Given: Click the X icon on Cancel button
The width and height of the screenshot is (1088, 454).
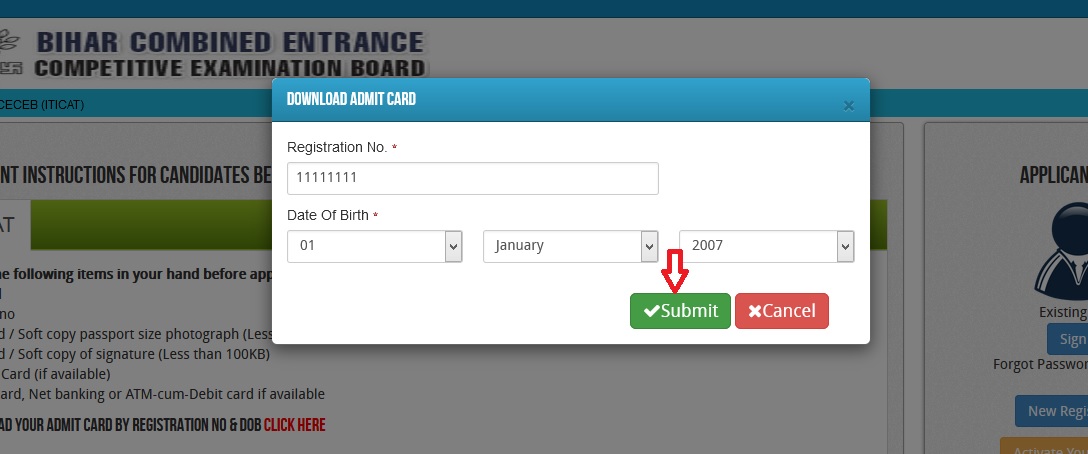Looking at the screenshot, I should tap(755, 312).
